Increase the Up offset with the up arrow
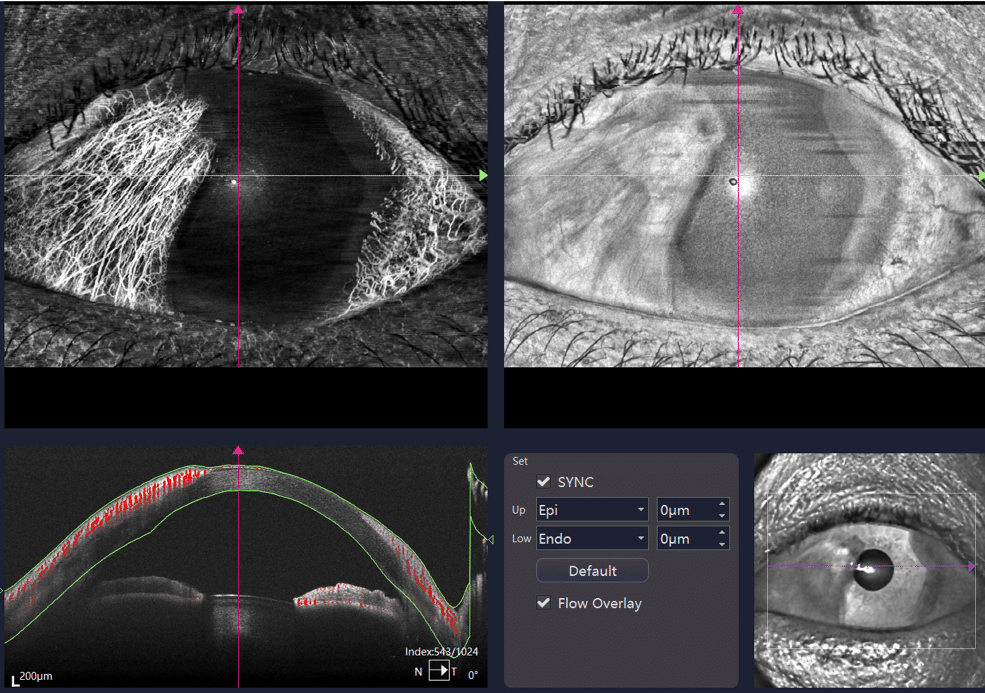Screen dimensions: 985x693 coord(722,504)
